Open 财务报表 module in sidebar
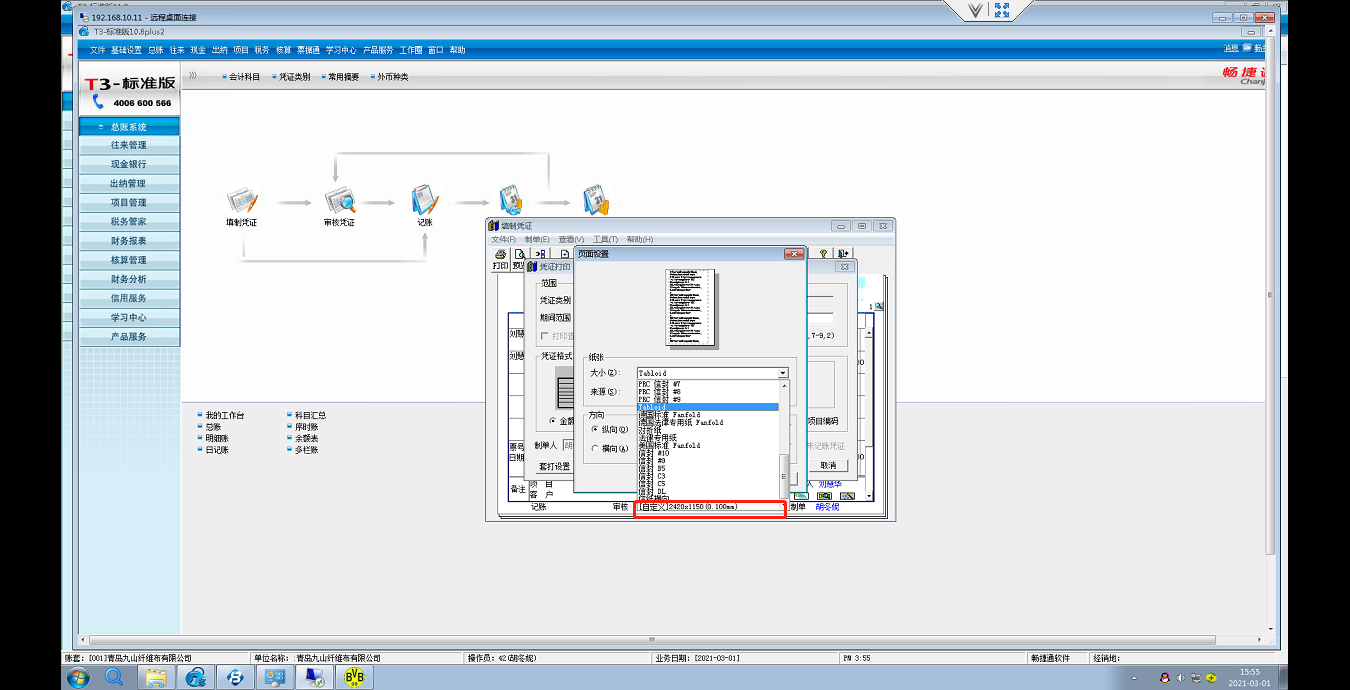The image size is (1350, 690). click(x=130, y=241)
